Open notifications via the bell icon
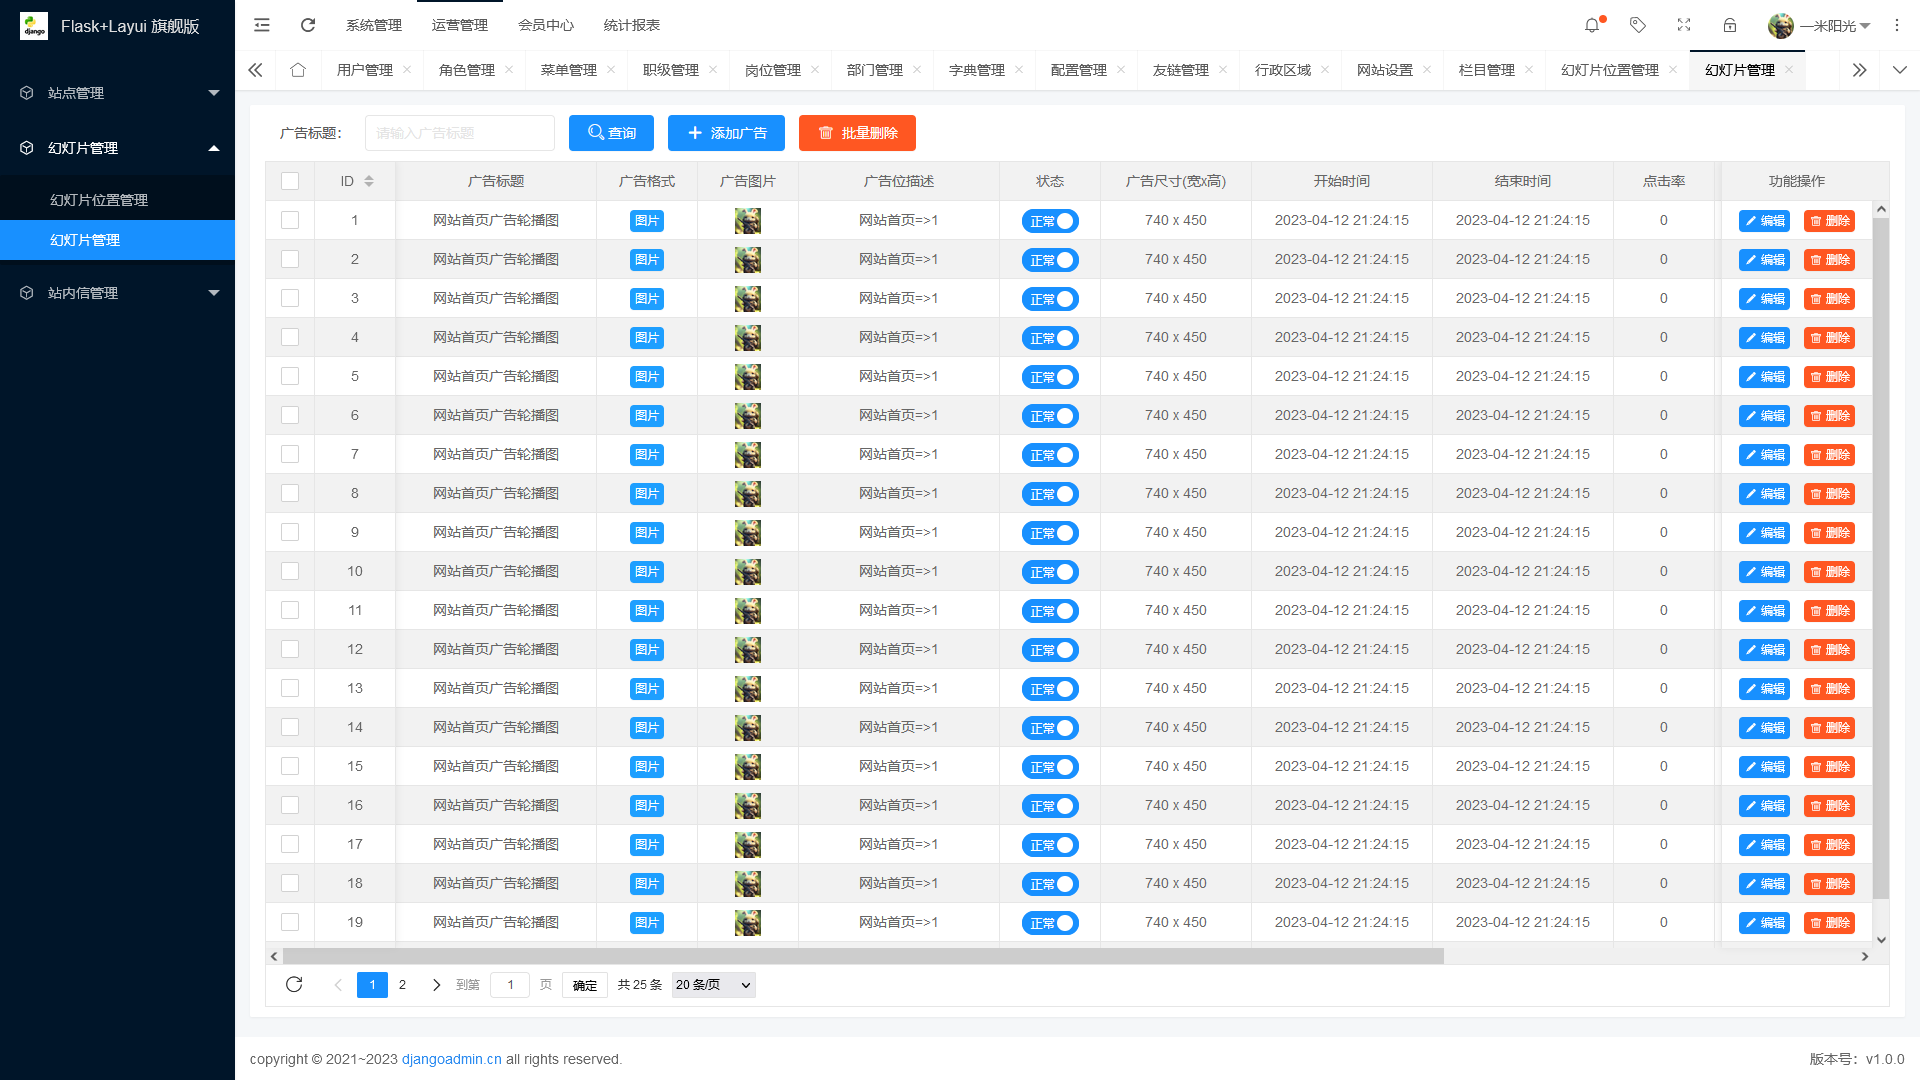1920x1080 pixels. point(1591,25)
